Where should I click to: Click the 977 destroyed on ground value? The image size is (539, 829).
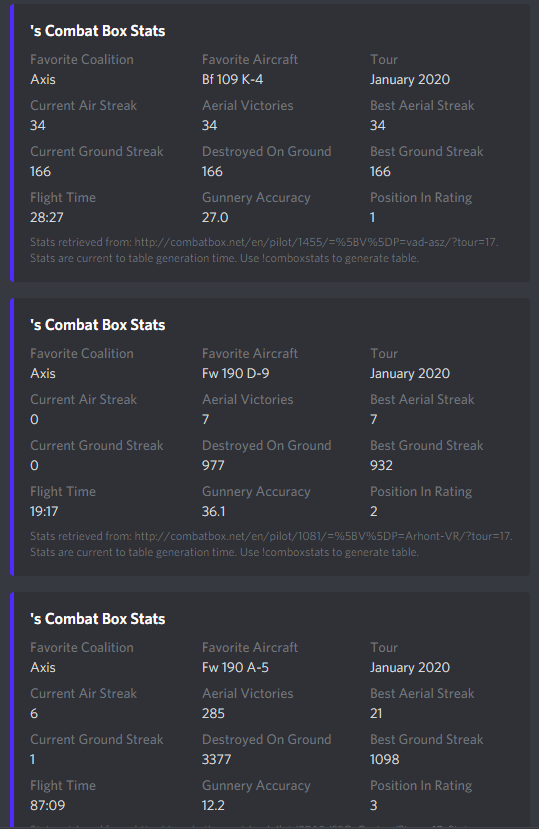pos(213,466)
